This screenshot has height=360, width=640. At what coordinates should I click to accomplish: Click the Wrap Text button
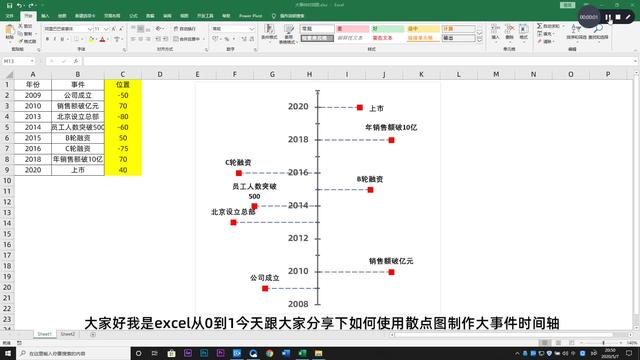pyautogui.click(x=184, y=29)
